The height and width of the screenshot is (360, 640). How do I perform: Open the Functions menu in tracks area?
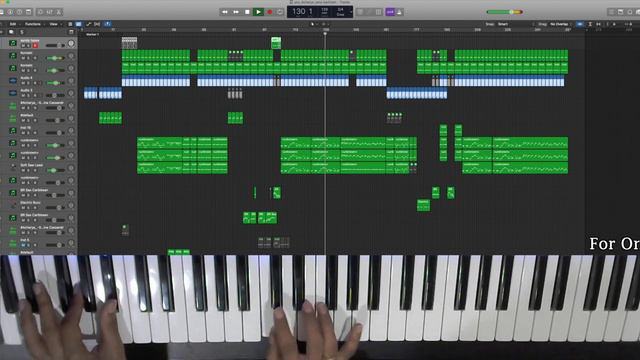(x=33, y=24)
